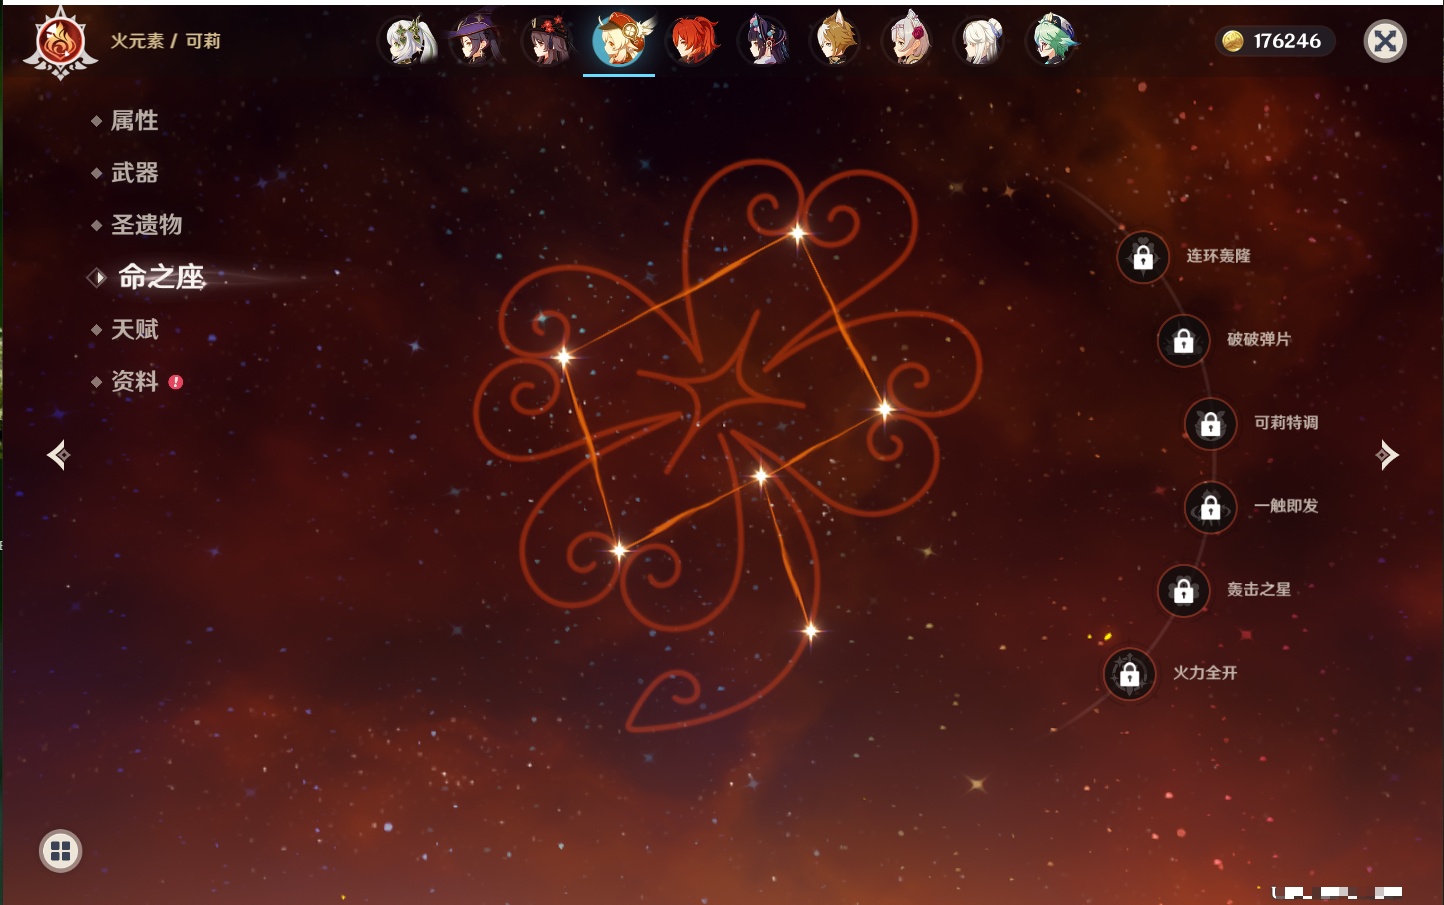The image size is (1444, 905).
Task: Open locked constellation 轰击之星
Action: click(1184, 590)
